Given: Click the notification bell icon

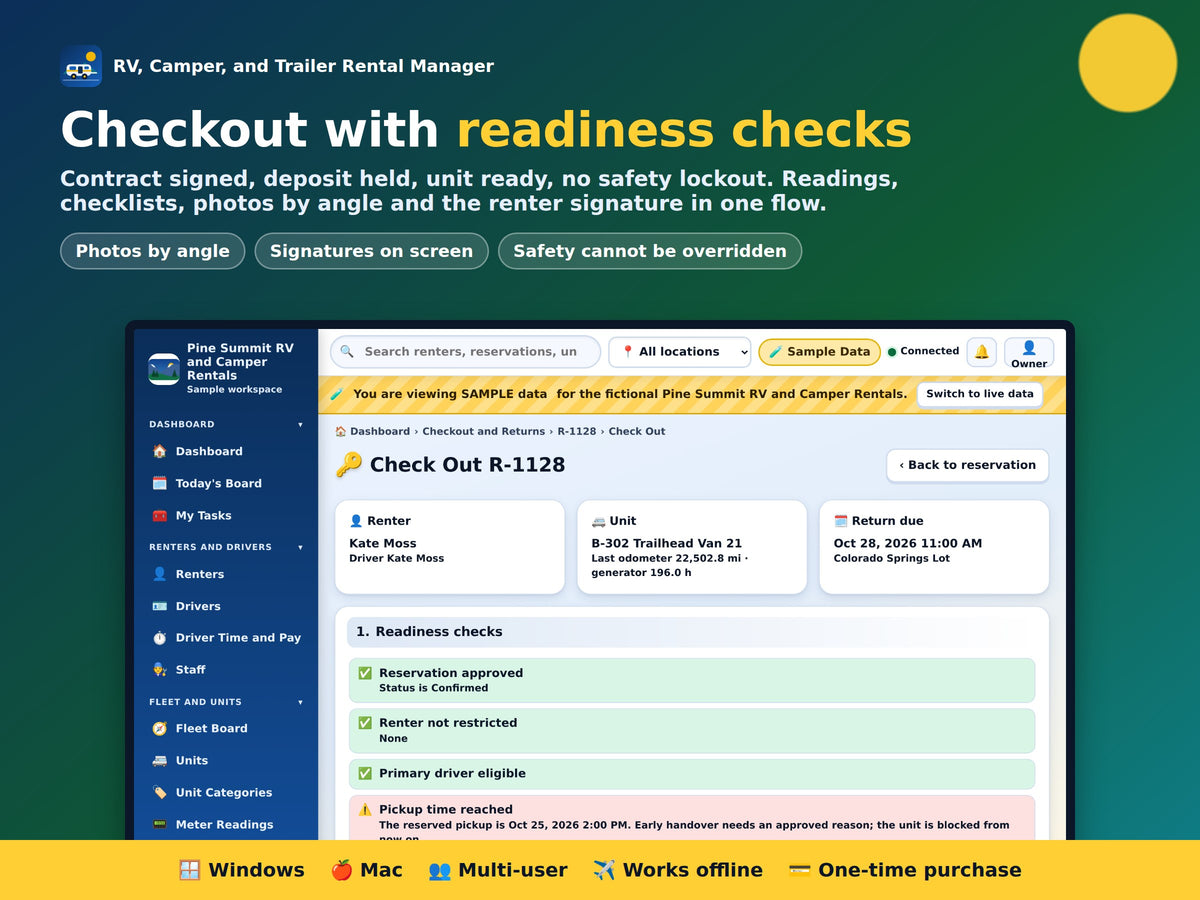Looking at the screenshot, I should point(981,352).
